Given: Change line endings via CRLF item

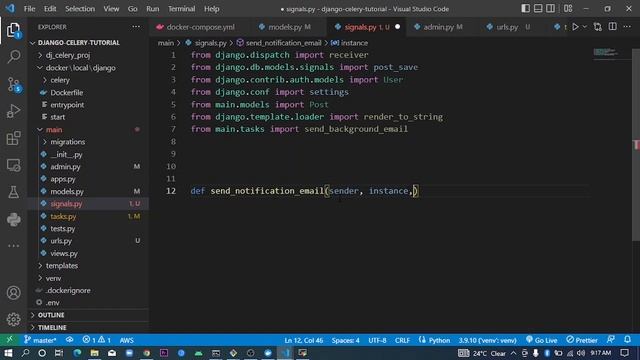Looking at the screenshot, I should pyautogui.click(x=402, y=340).
